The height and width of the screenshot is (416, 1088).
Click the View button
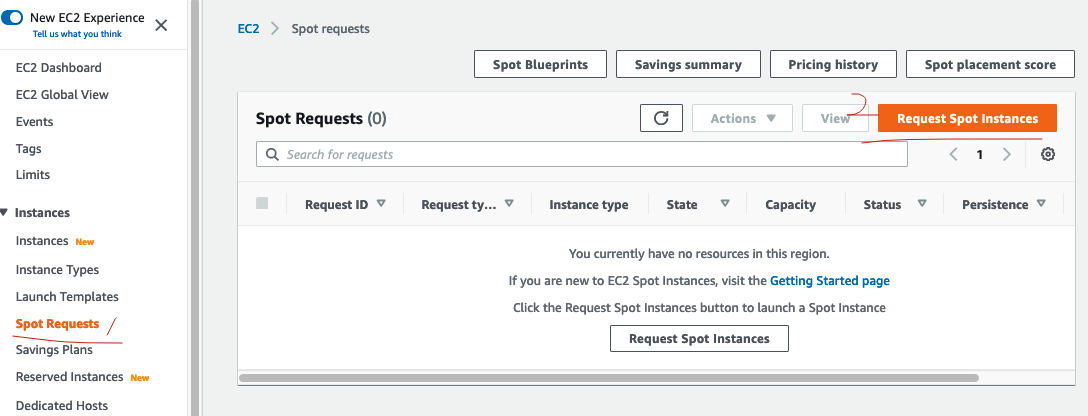click(x=835, y=118)
